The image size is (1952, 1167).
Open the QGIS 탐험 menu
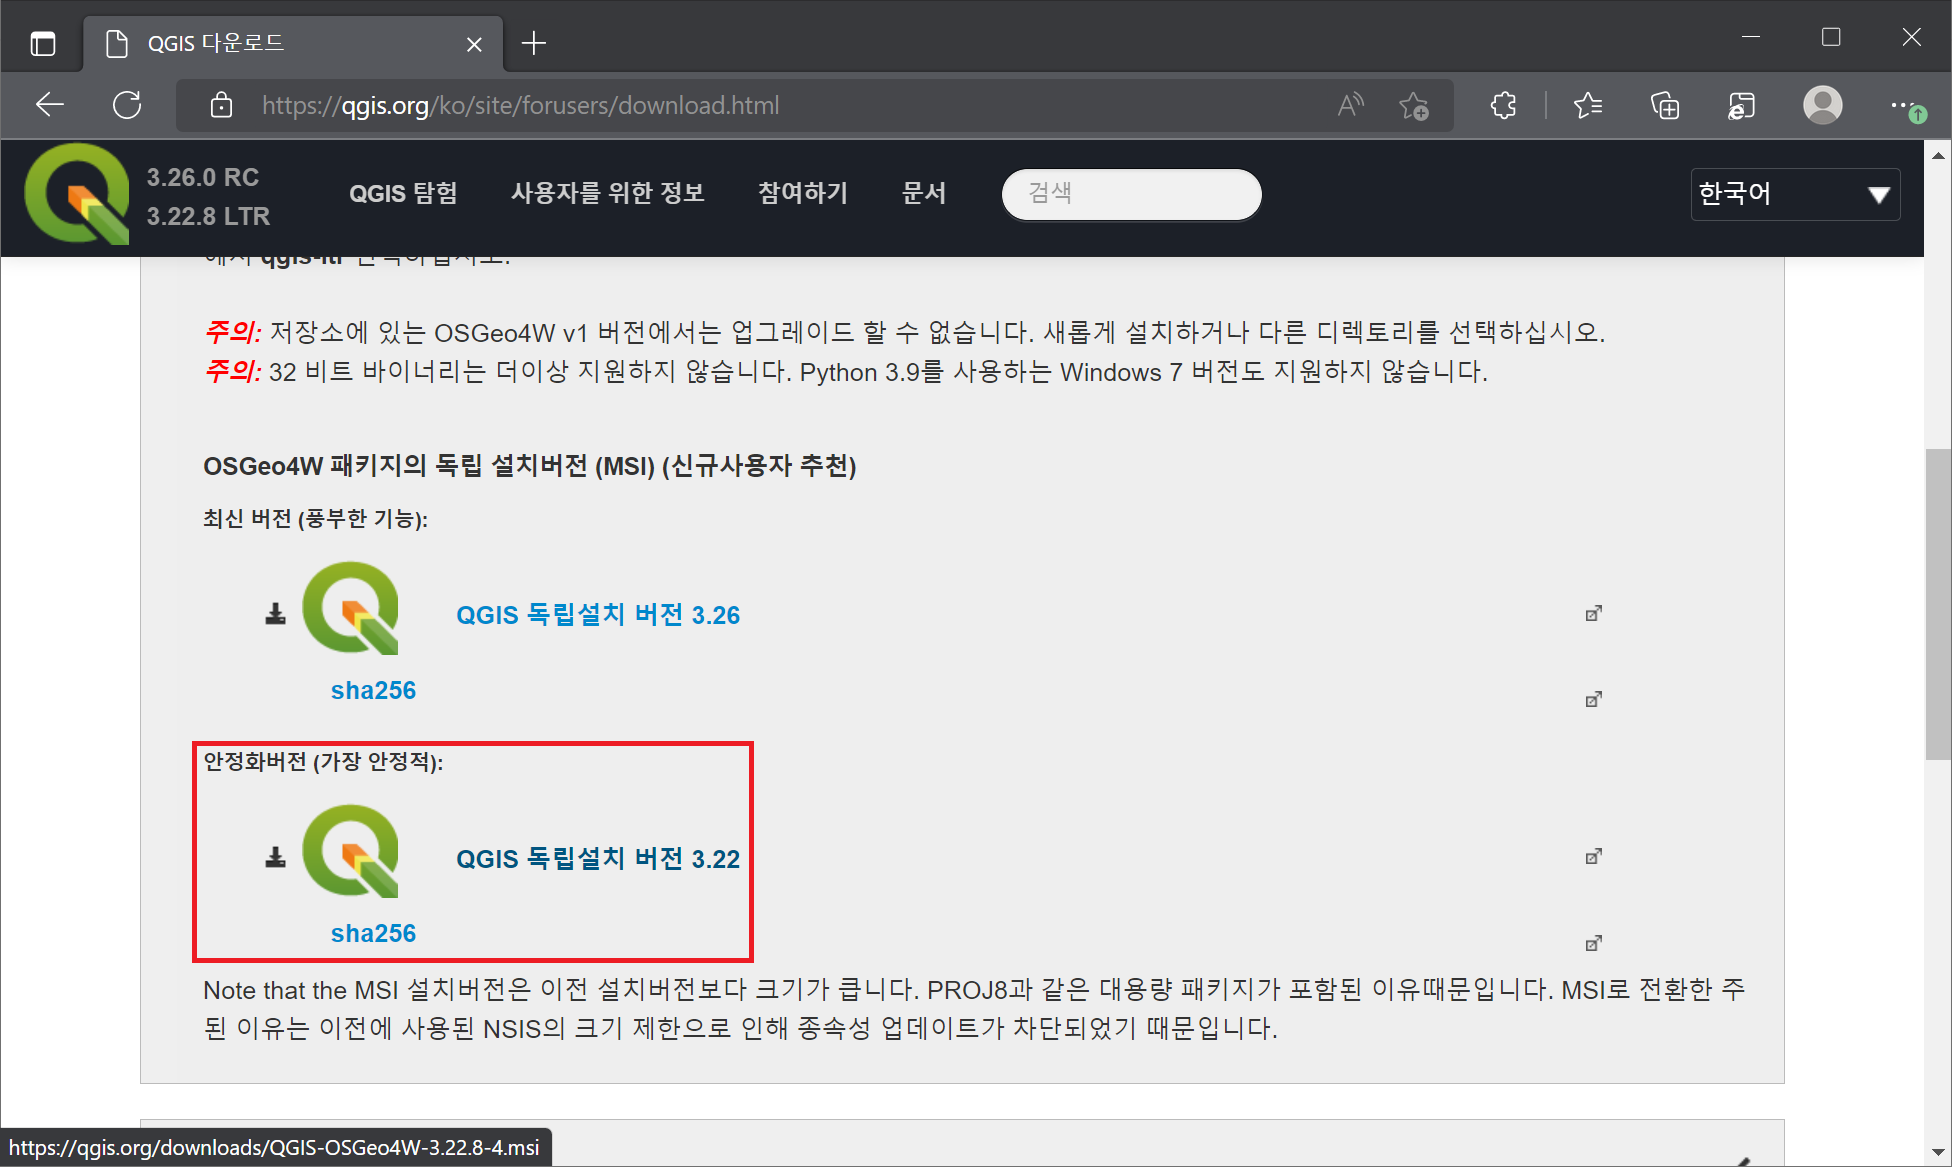[403, 193]
